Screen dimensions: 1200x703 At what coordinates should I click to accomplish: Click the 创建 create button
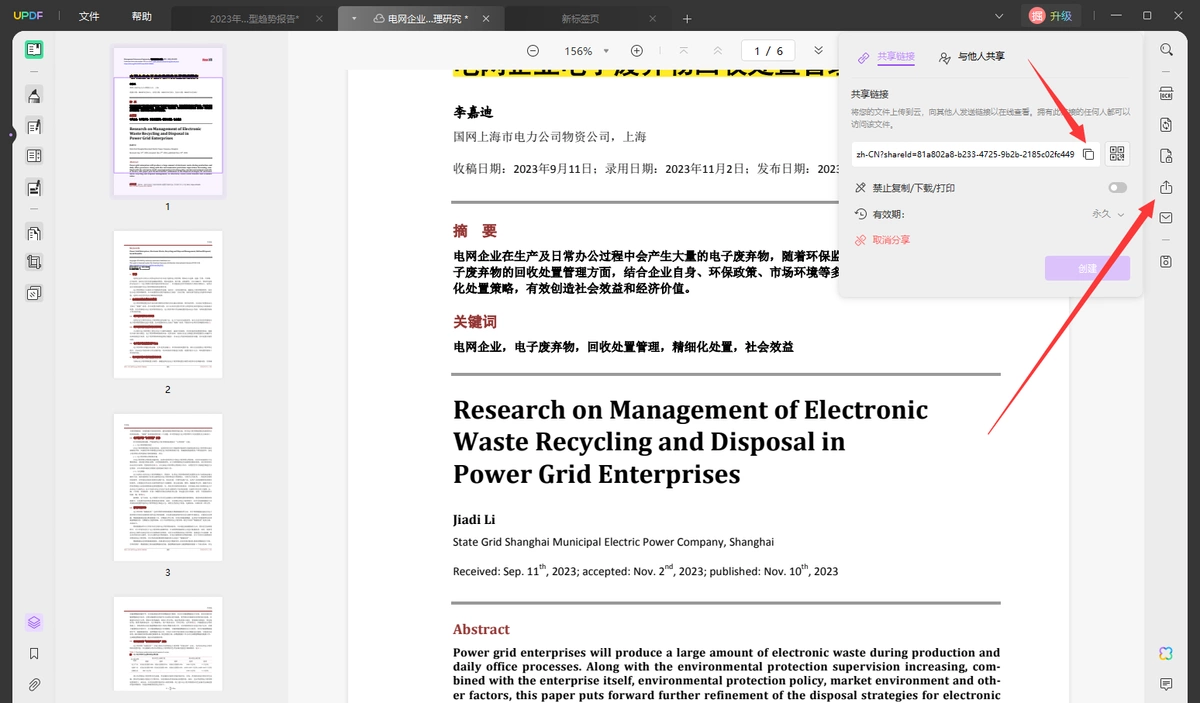pyautogui.click(x=1087, y=268)
